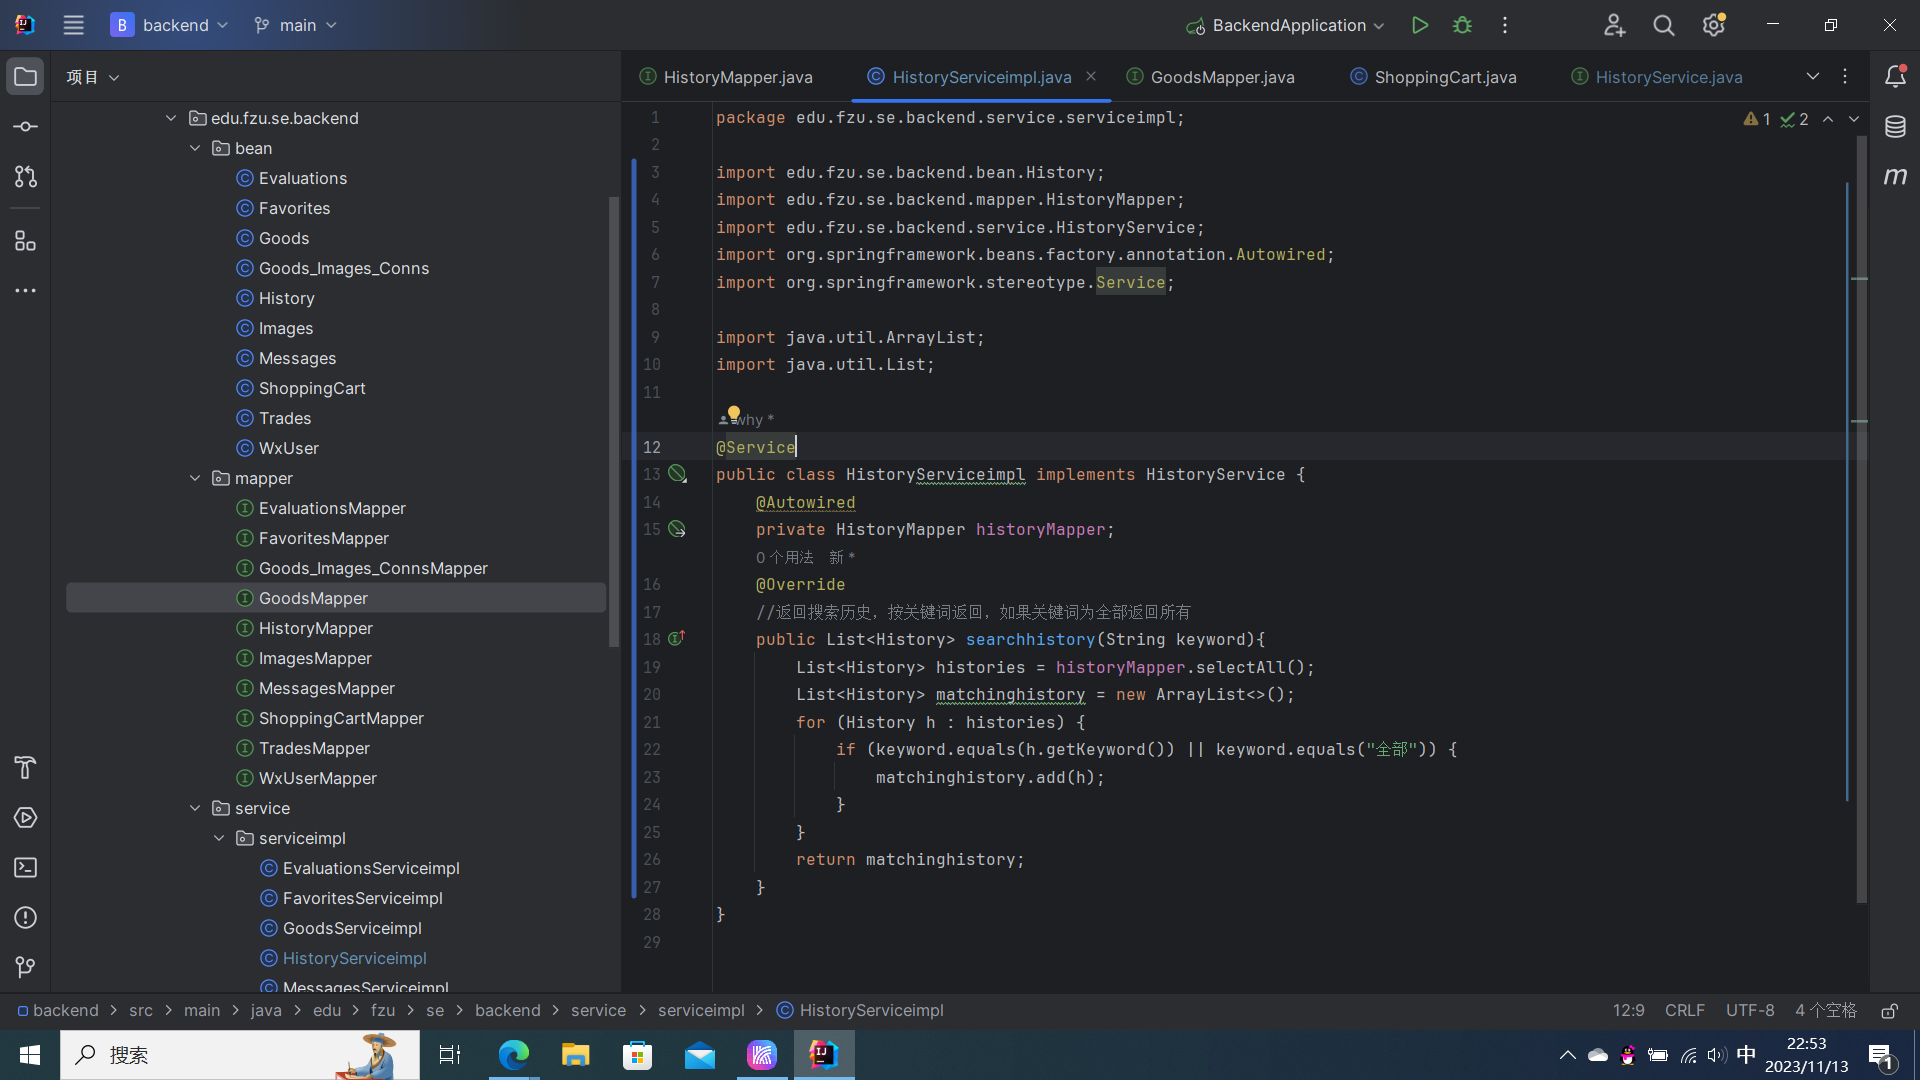
Task: Run BackendApplication with the green play button
Action: pyautogui.click(x=1419, y=25)
